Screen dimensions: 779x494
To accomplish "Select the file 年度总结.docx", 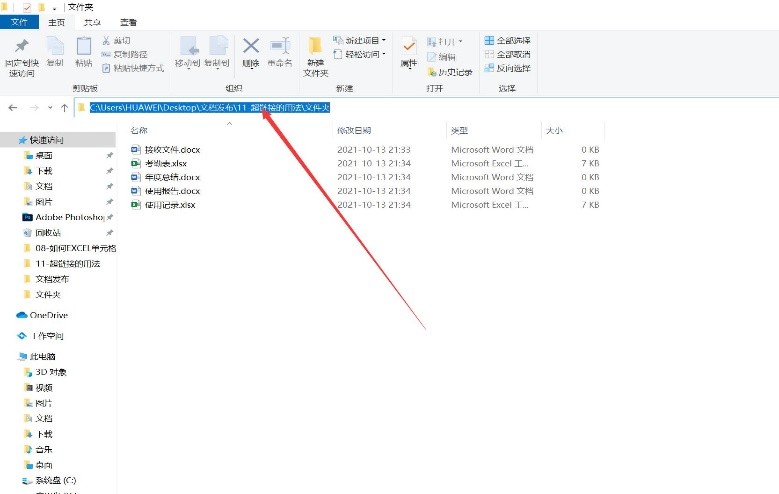I will point(166,177).
